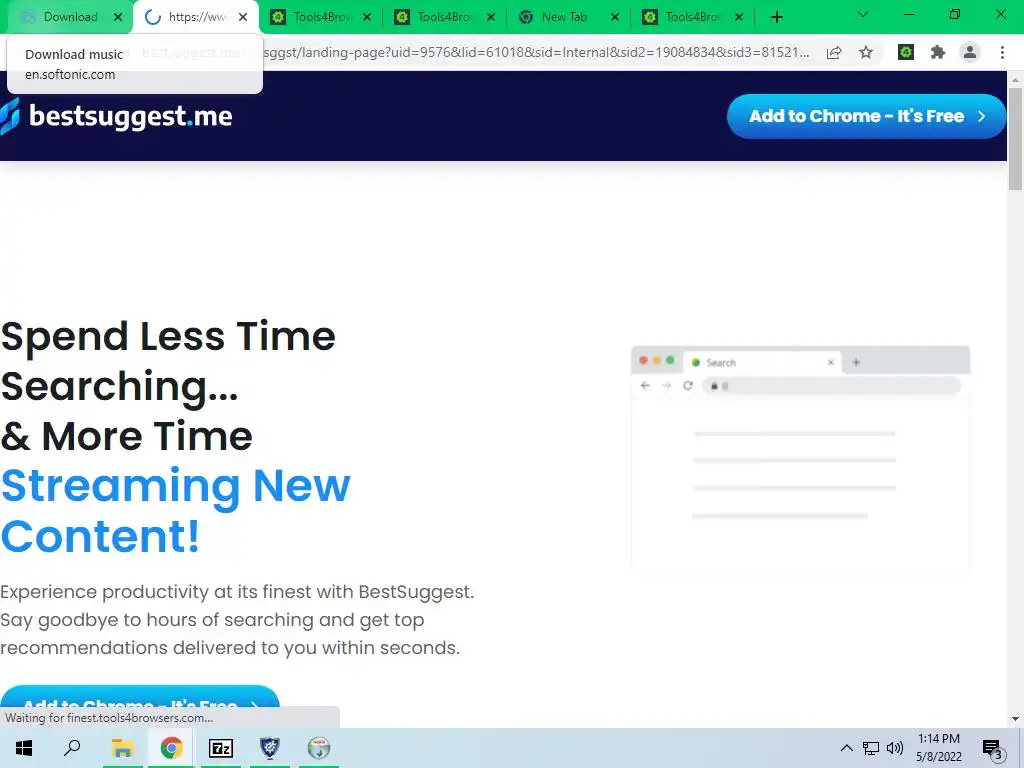Show hidden system tray icons
Screen dimensions: 1024x768
tap(846, 748)
